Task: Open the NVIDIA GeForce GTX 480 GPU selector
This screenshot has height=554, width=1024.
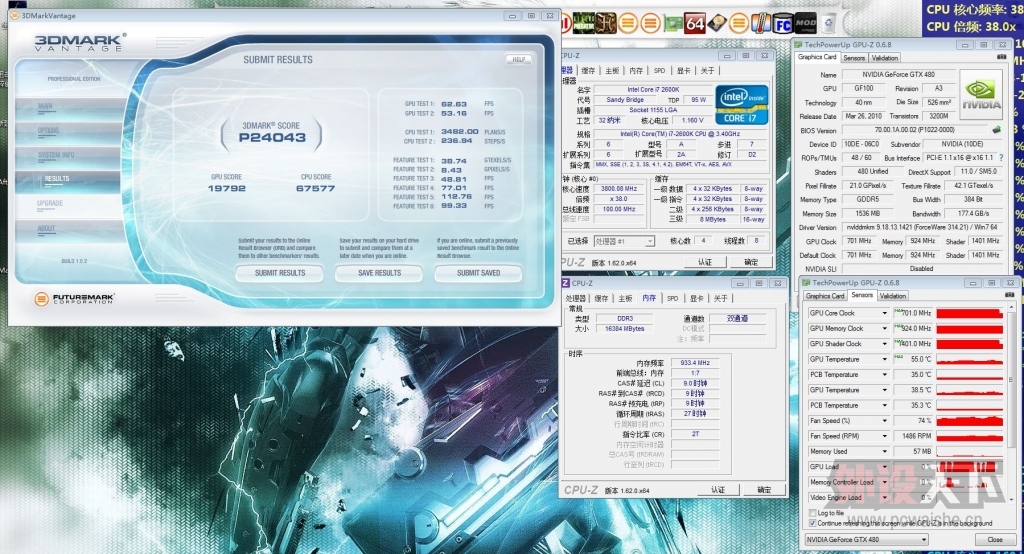Action: point(866,540)
